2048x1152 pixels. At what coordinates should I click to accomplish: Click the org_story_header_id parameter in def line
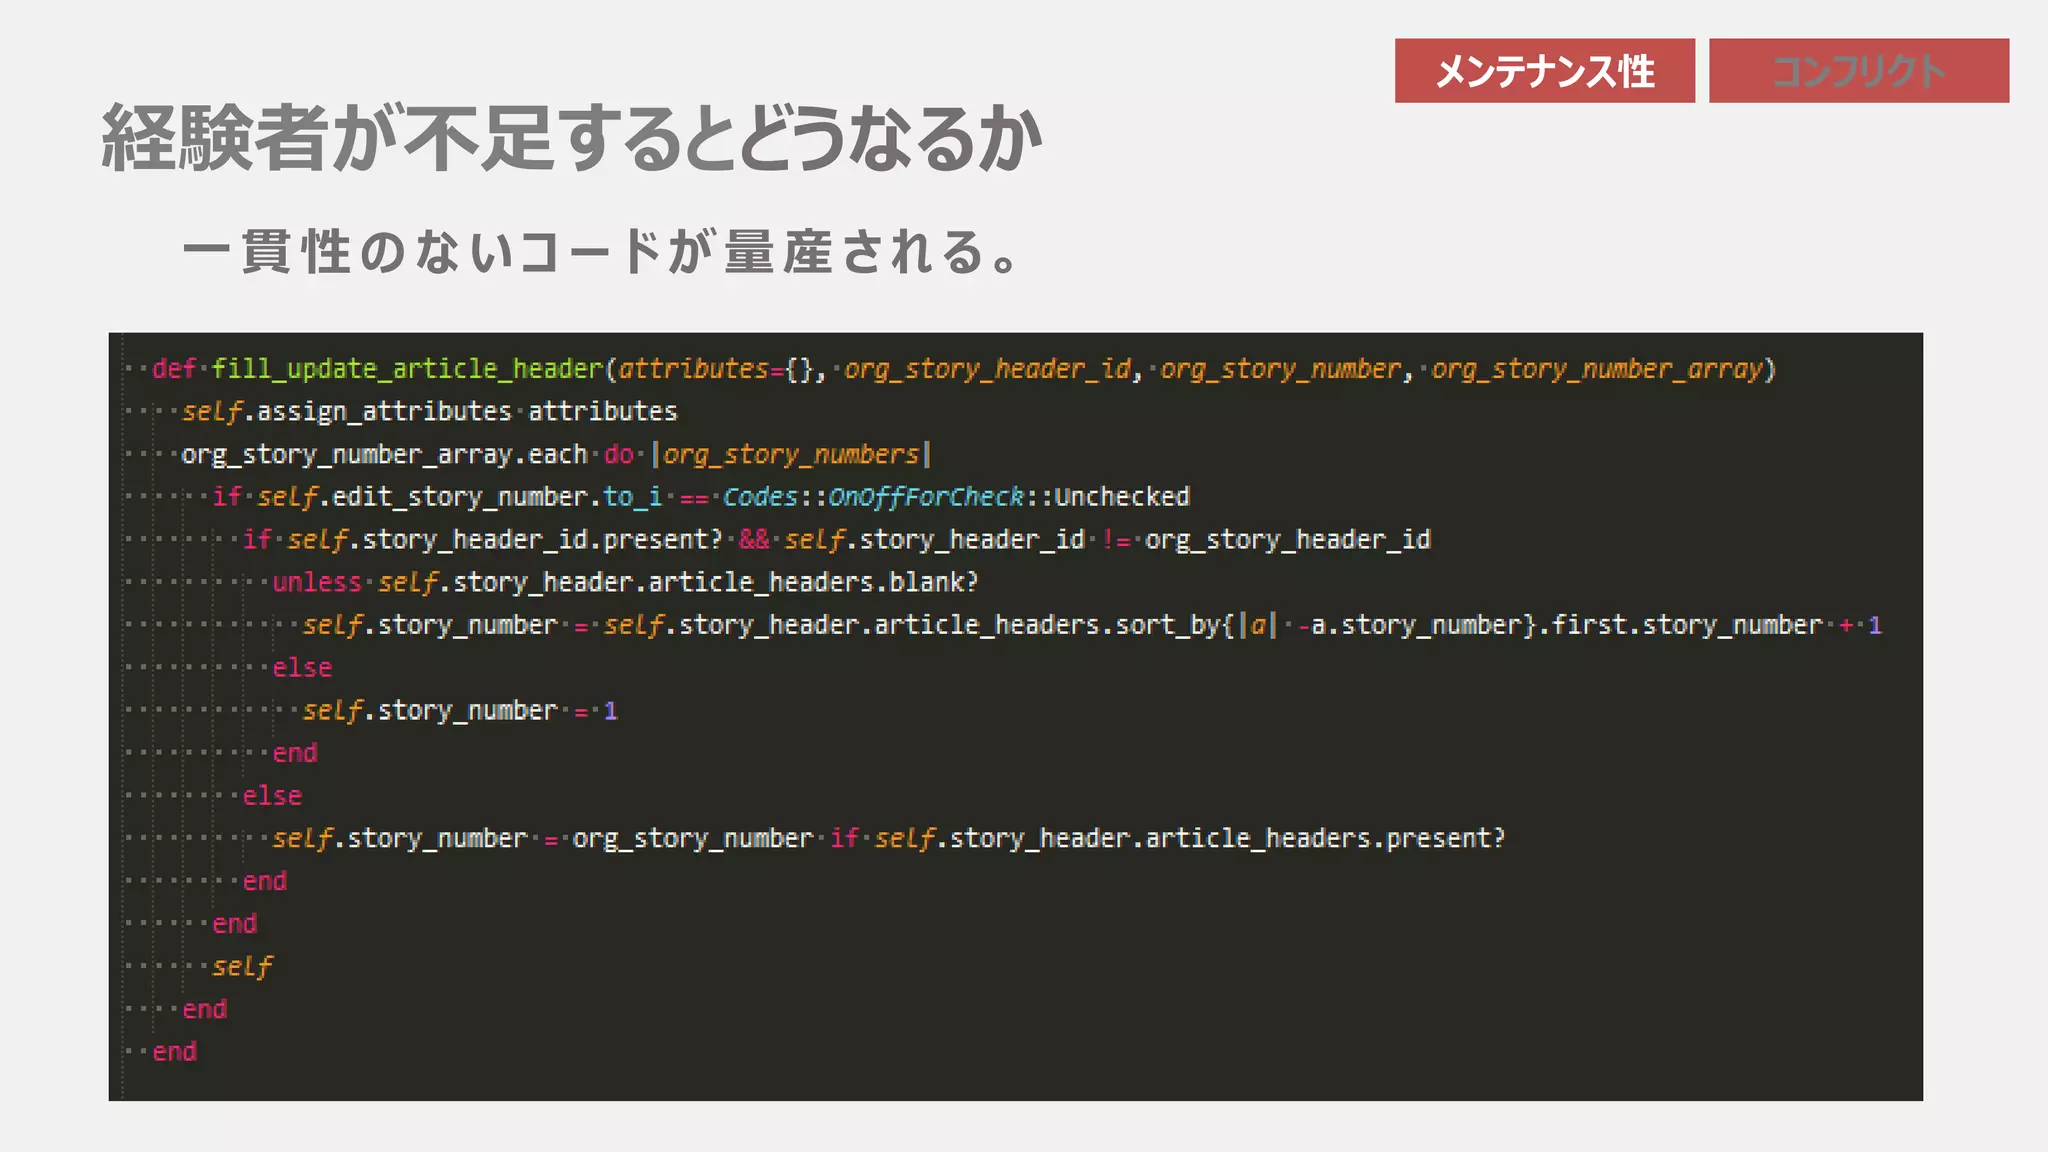(x=987, y=369)
